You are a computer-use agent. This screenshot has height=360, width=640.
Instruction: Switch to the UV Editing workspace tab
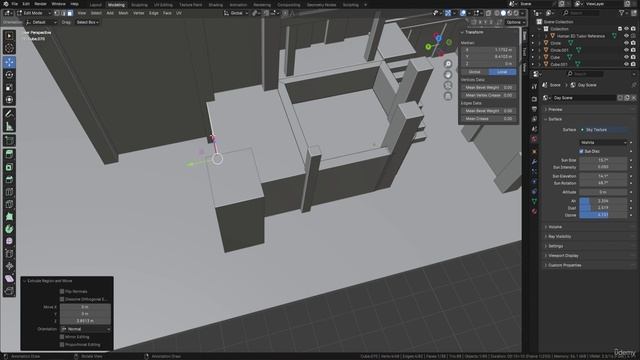point(163,5)
